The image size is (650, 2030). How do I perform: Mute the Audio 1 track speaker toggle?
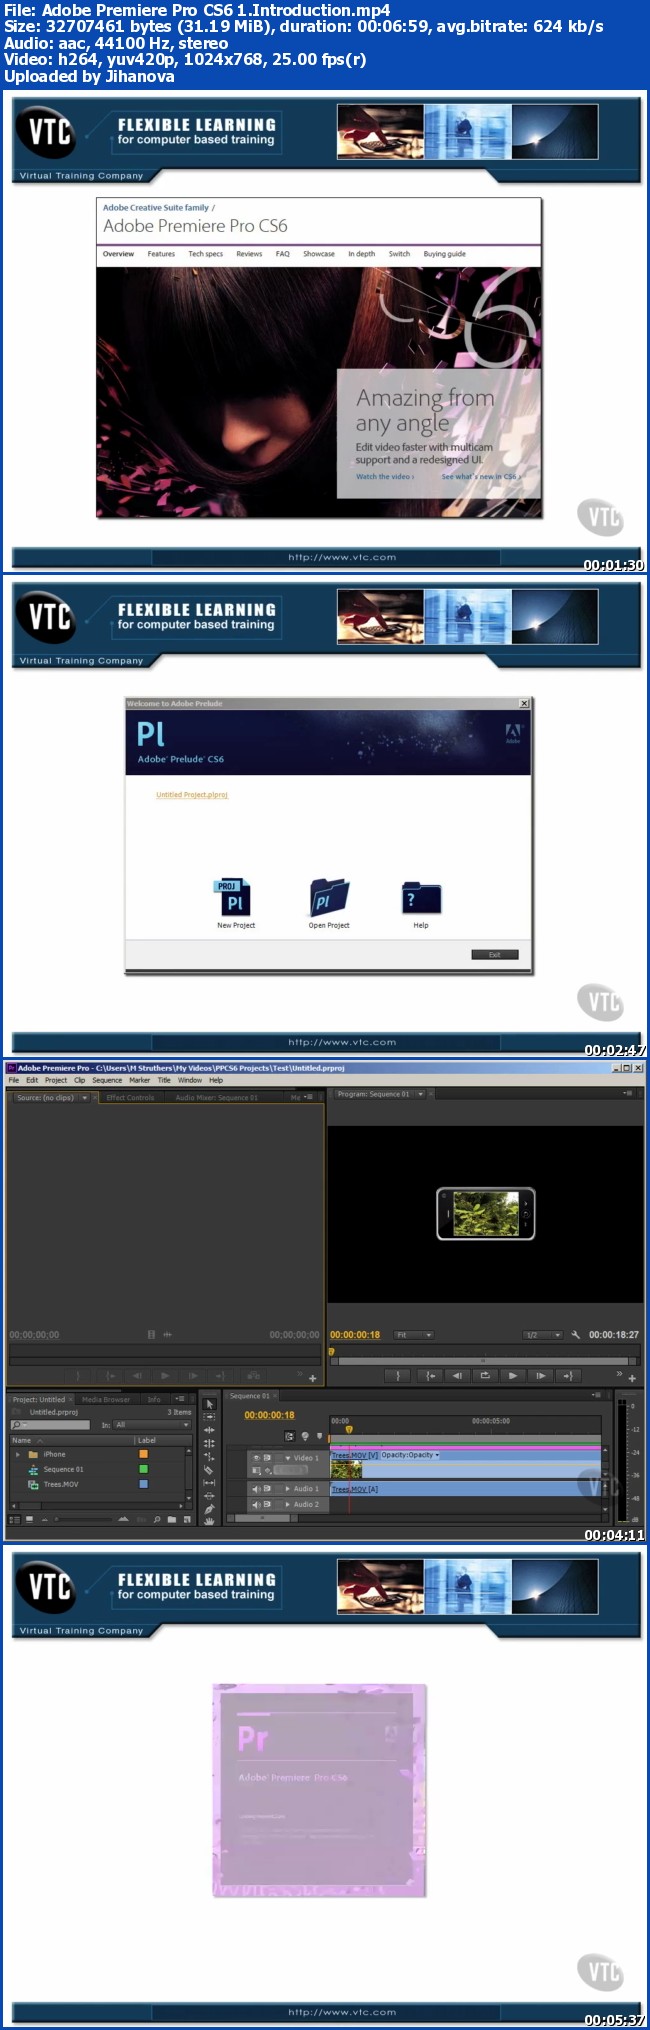coord(256,1488)
